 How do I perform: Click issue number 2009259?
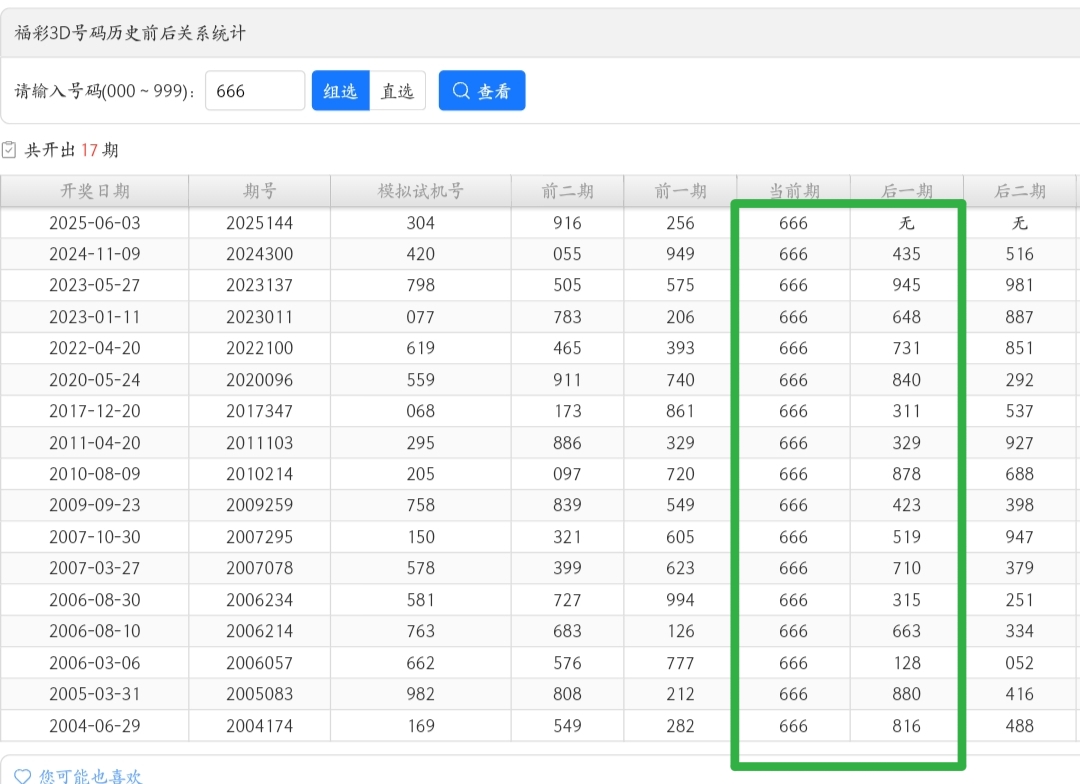point(260,505)
